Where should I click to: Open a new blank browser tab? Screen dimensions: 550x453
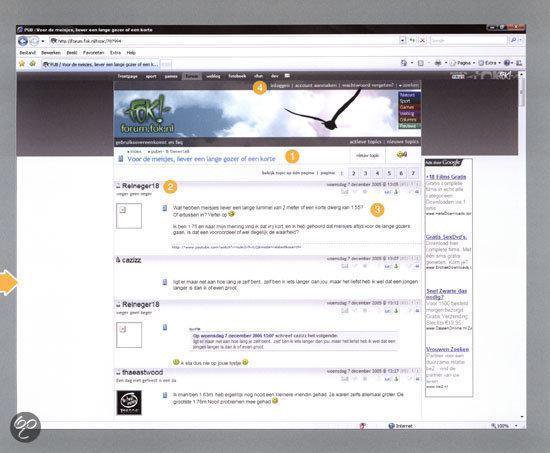point(166,64)
